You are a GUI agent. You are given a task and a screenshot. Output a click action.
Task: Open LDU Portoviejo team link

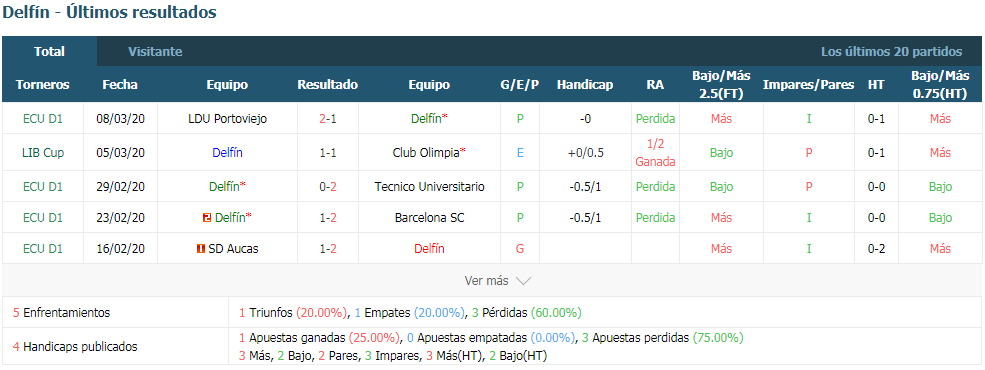click(x=227, y=119)
